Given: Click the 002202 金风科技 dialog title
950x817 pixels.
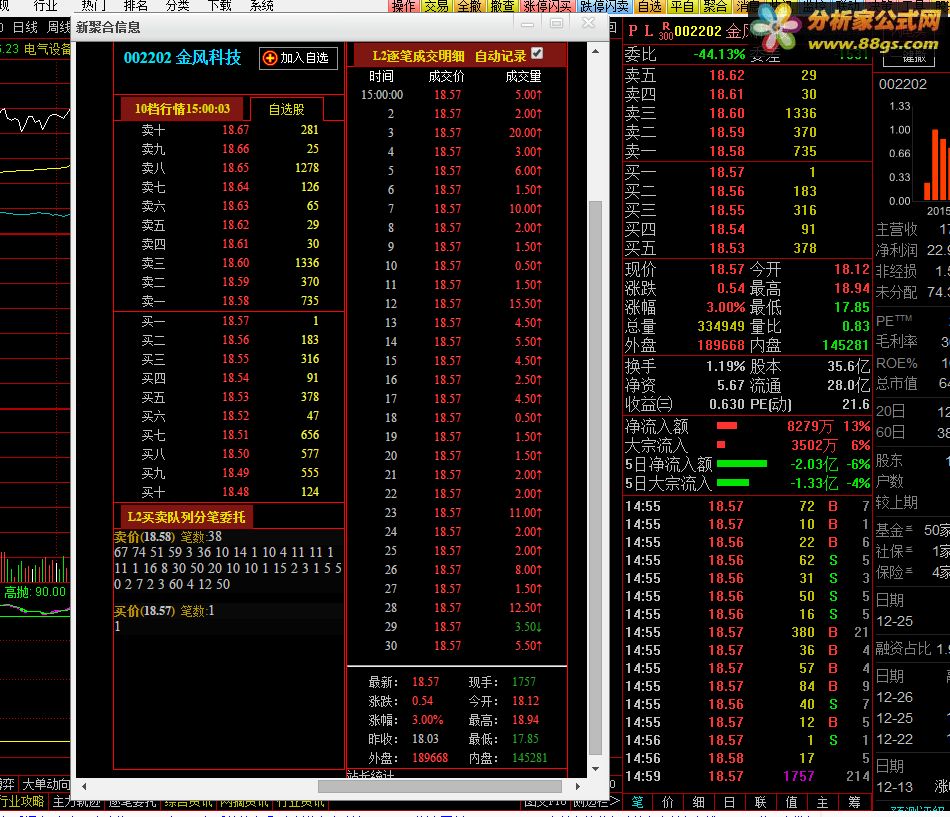Looking at the screenshot, I should tap(182, 58).
